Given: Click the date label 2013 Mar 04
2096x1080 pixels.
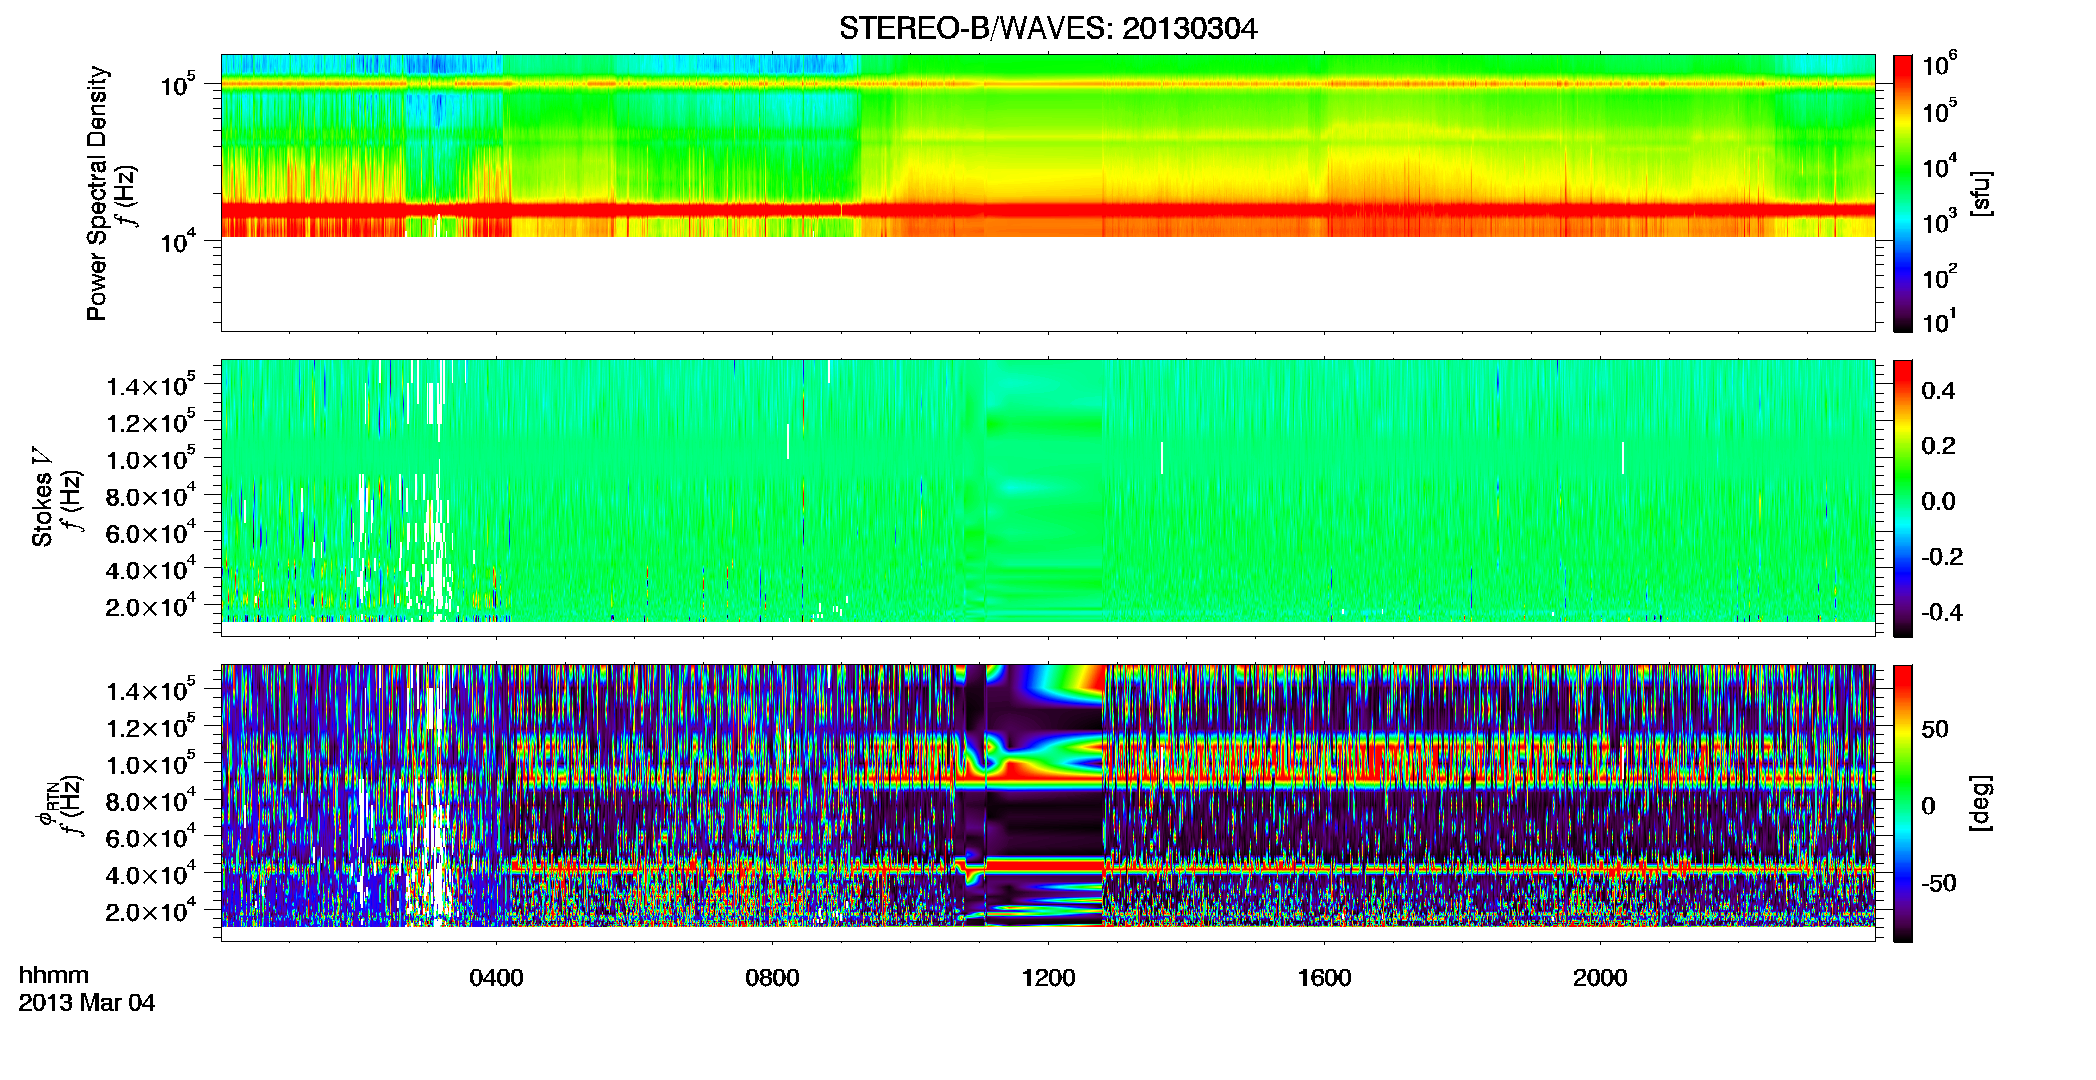Looking at the screenshot, I should tap(87, 1003).
